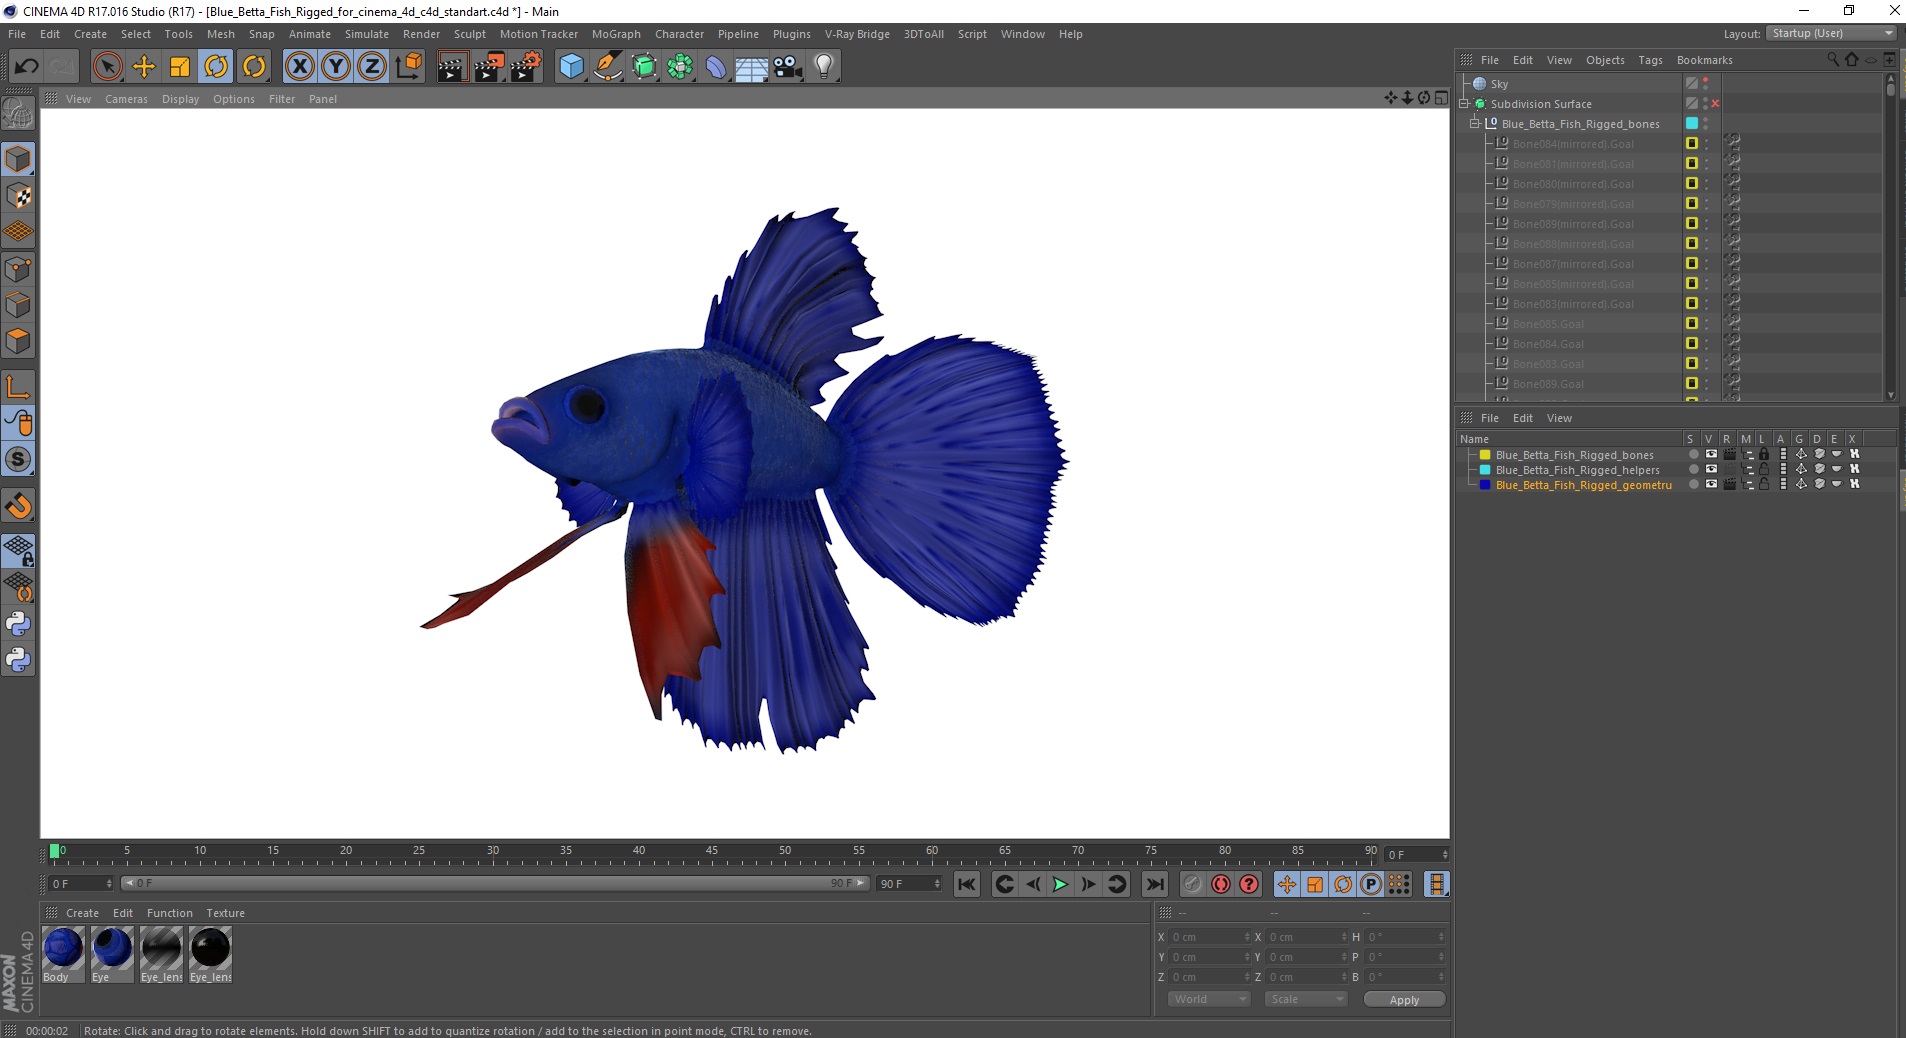Click Object Manager search magnifier icon

tap(1833, 60)
